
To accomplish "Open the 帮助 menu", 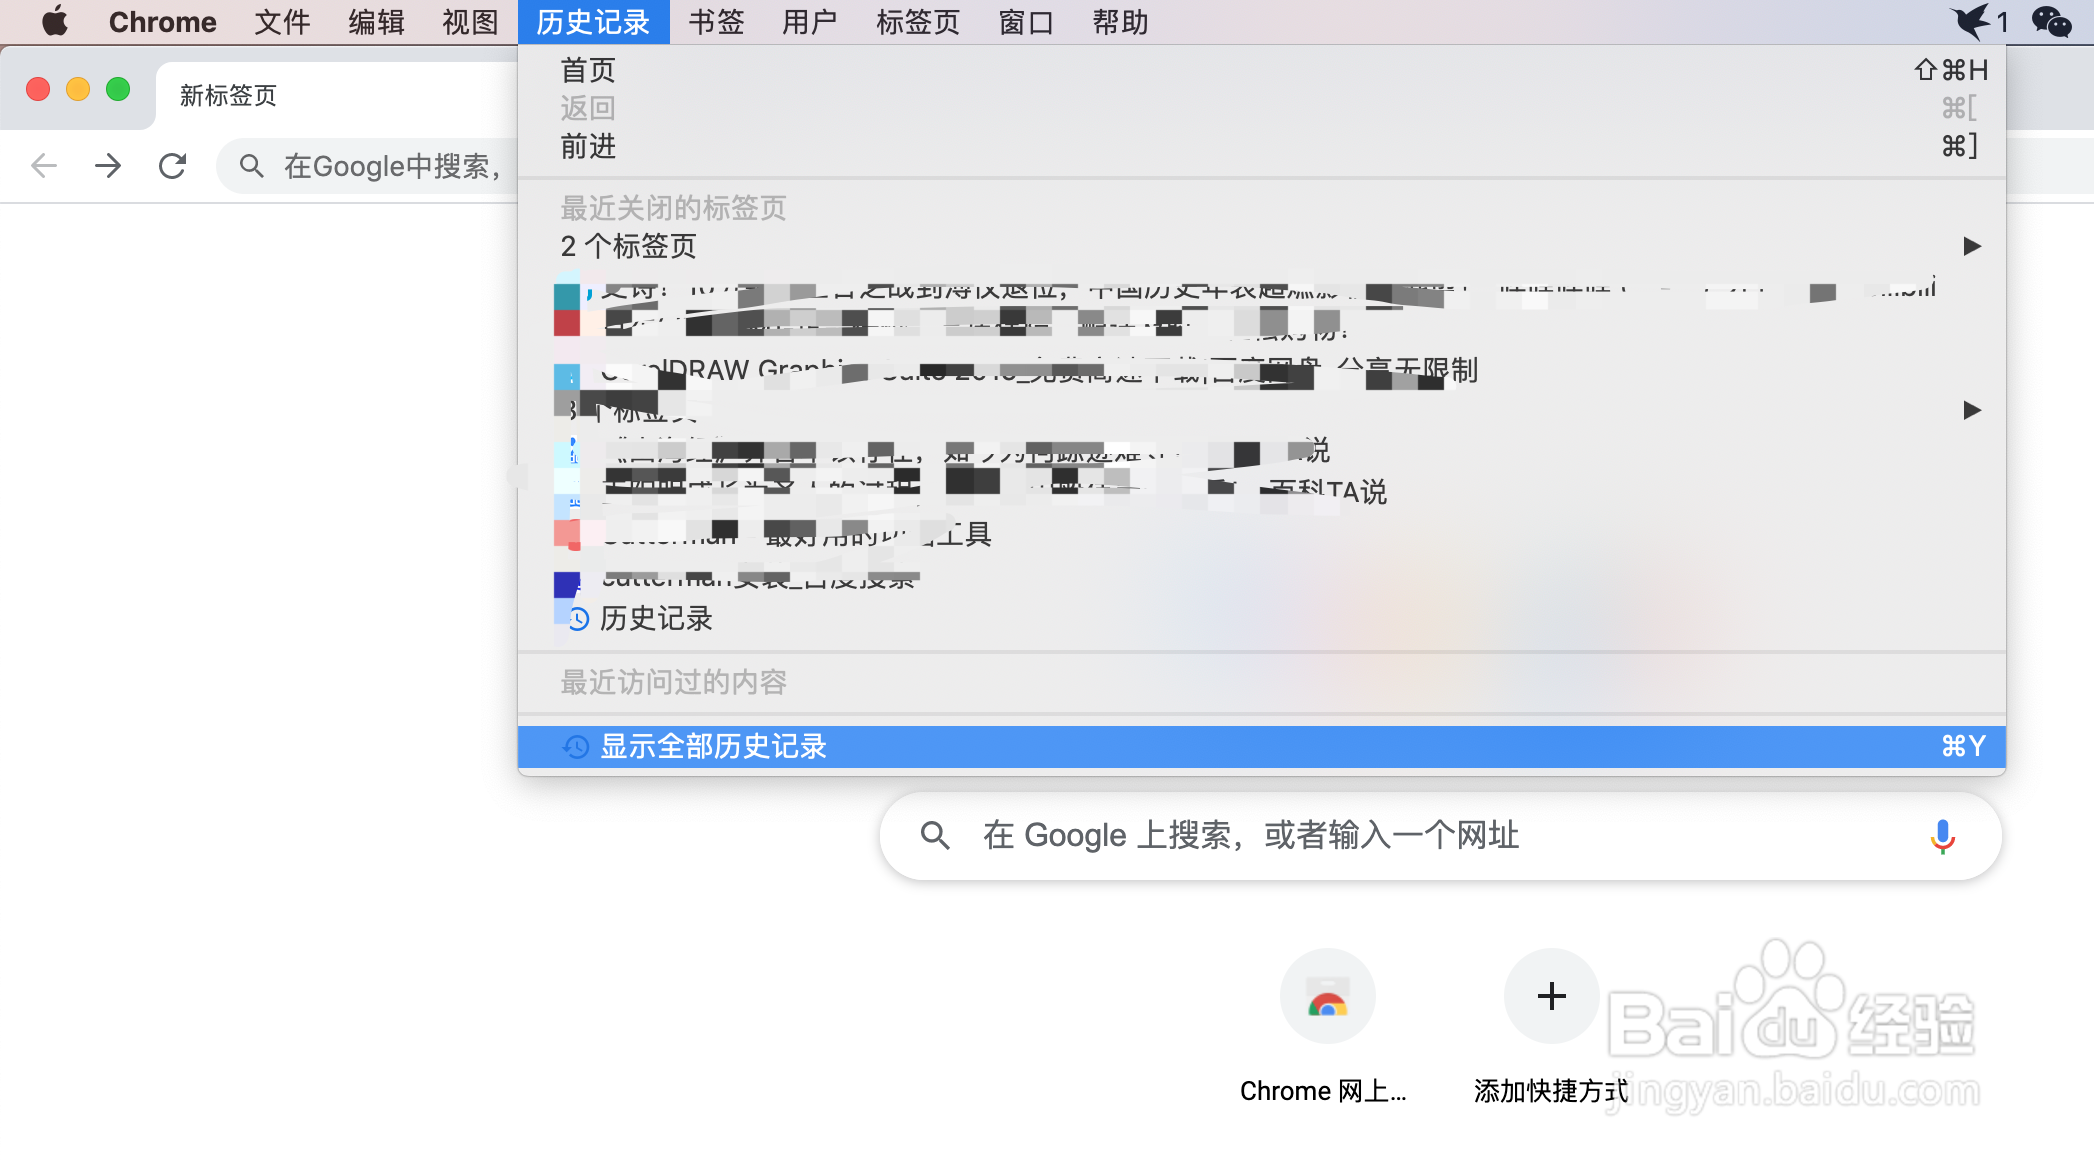I will 1120,22.
